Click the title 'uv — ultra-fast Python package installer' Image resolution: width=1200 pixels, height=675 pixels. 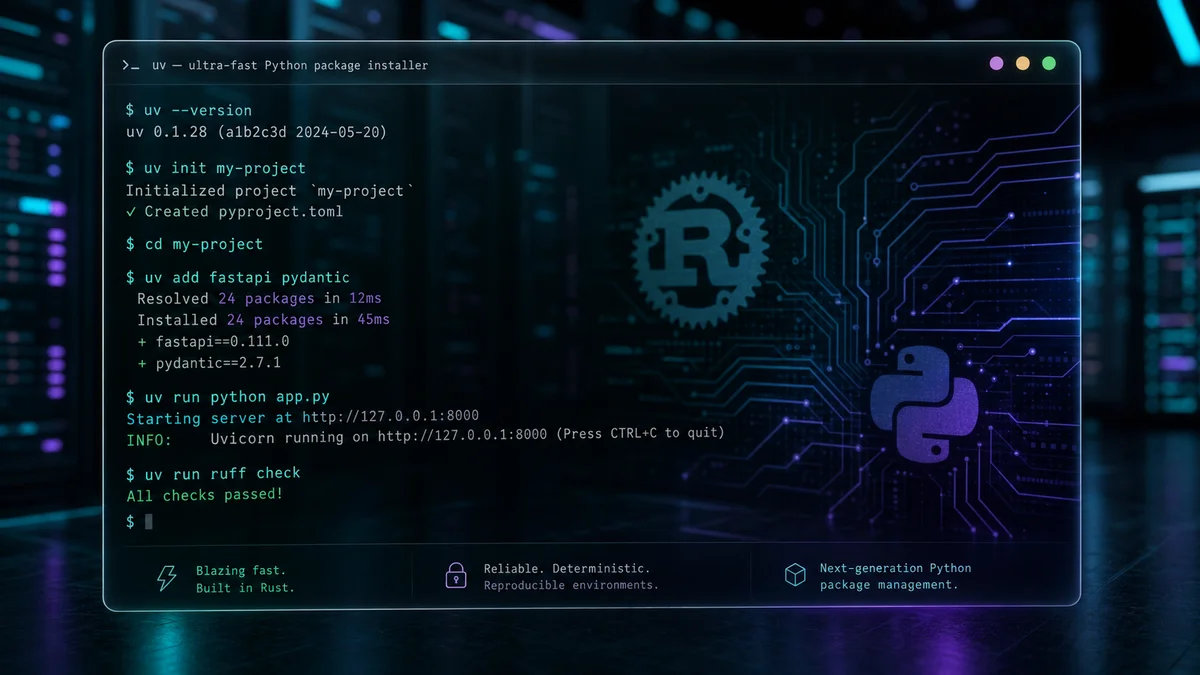290,65
